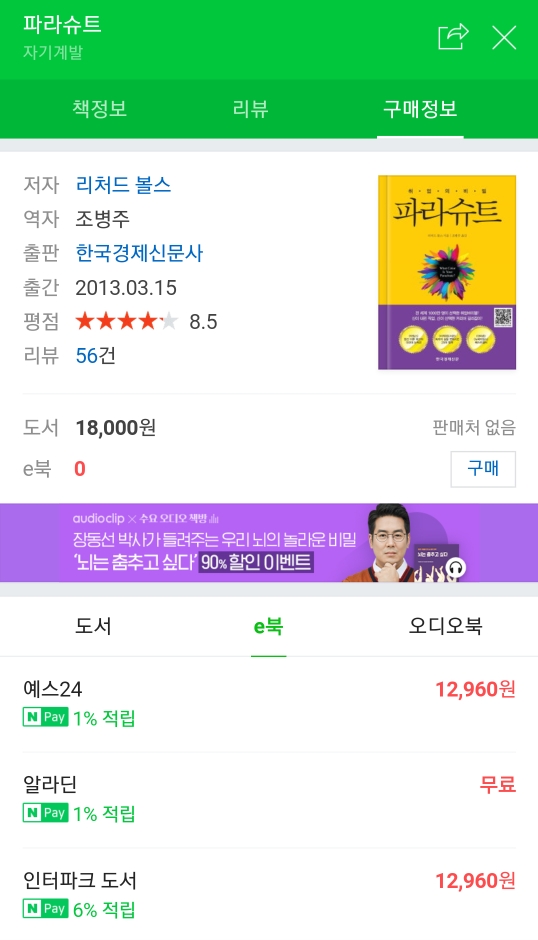Open author link 리처드 볼스

(x=123, y=184)
